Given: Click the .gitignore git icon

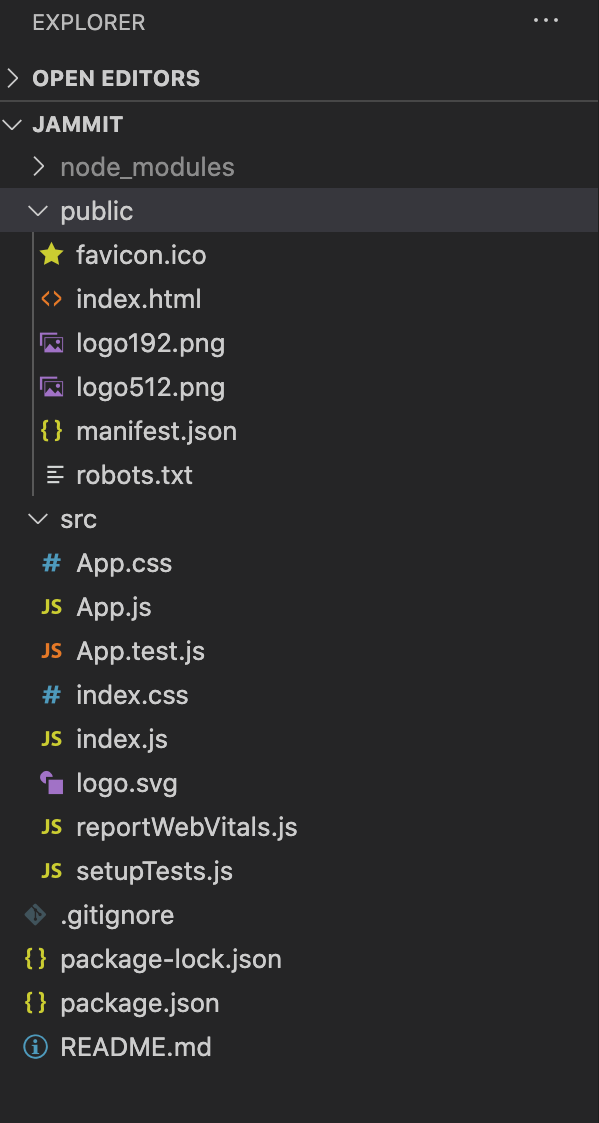Looking at the screenshot, I should [x=35, y=915].
